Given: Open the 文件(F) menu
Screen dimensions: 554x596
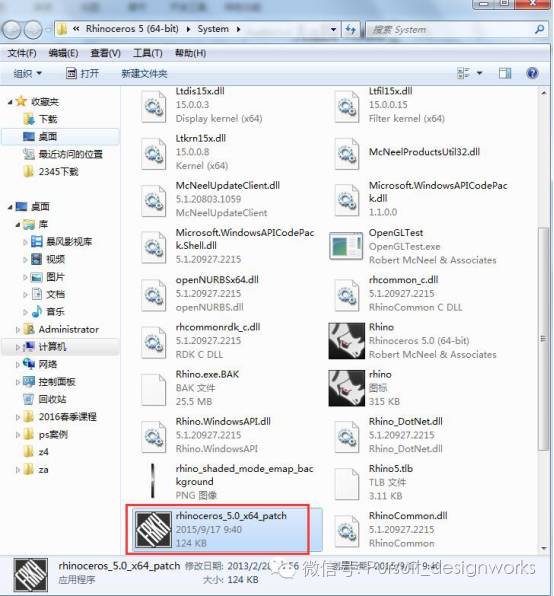Looking at the screenshot, I should (22, 53).
